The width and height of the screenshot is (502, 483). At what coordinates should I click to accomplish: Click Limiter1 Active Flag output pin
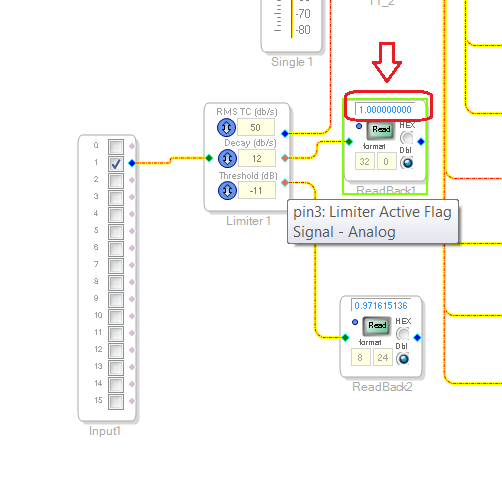(285, 183)
